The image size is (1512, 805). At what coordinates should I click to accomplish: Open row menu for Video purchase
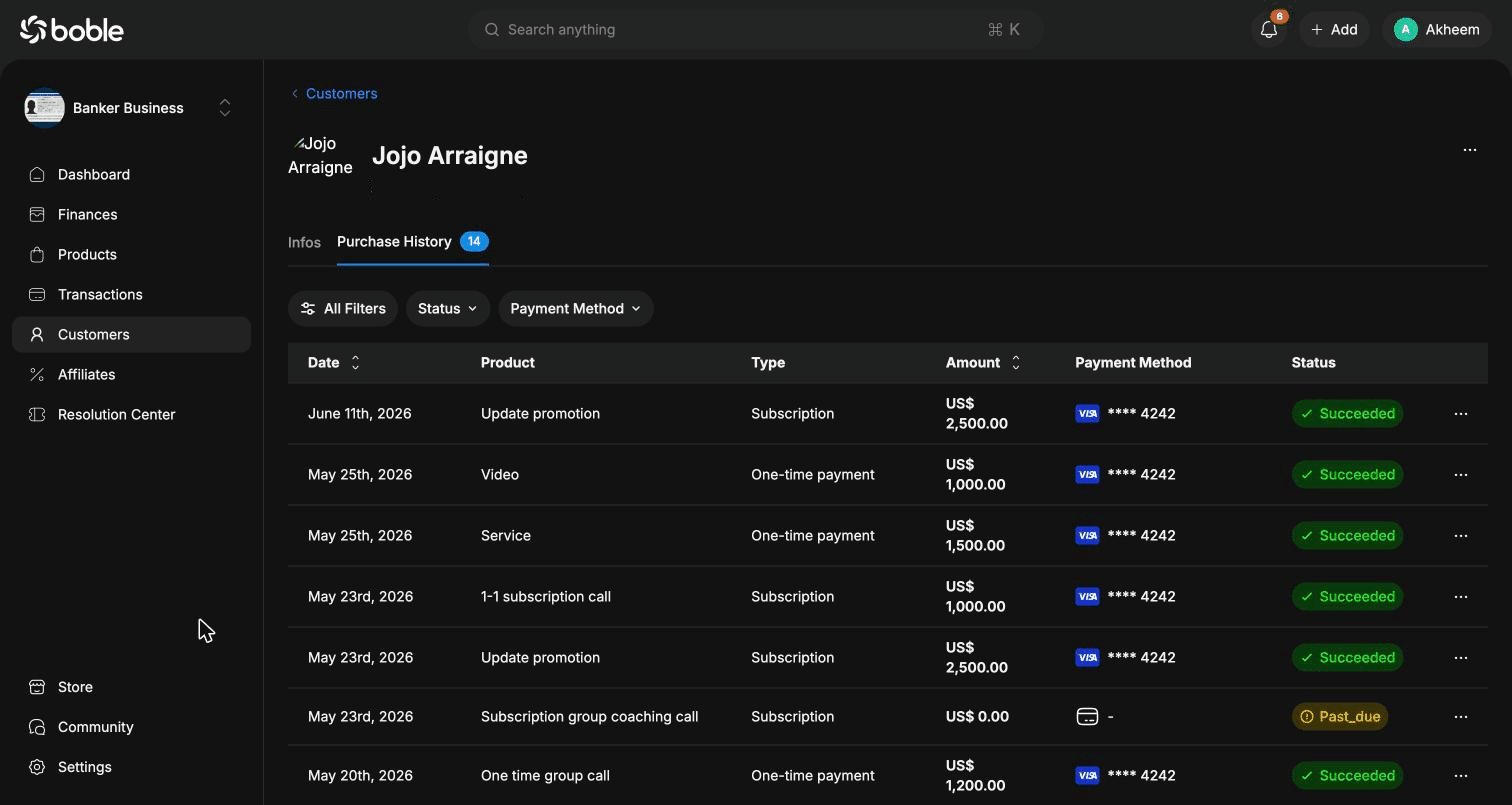click(1461, 475)
